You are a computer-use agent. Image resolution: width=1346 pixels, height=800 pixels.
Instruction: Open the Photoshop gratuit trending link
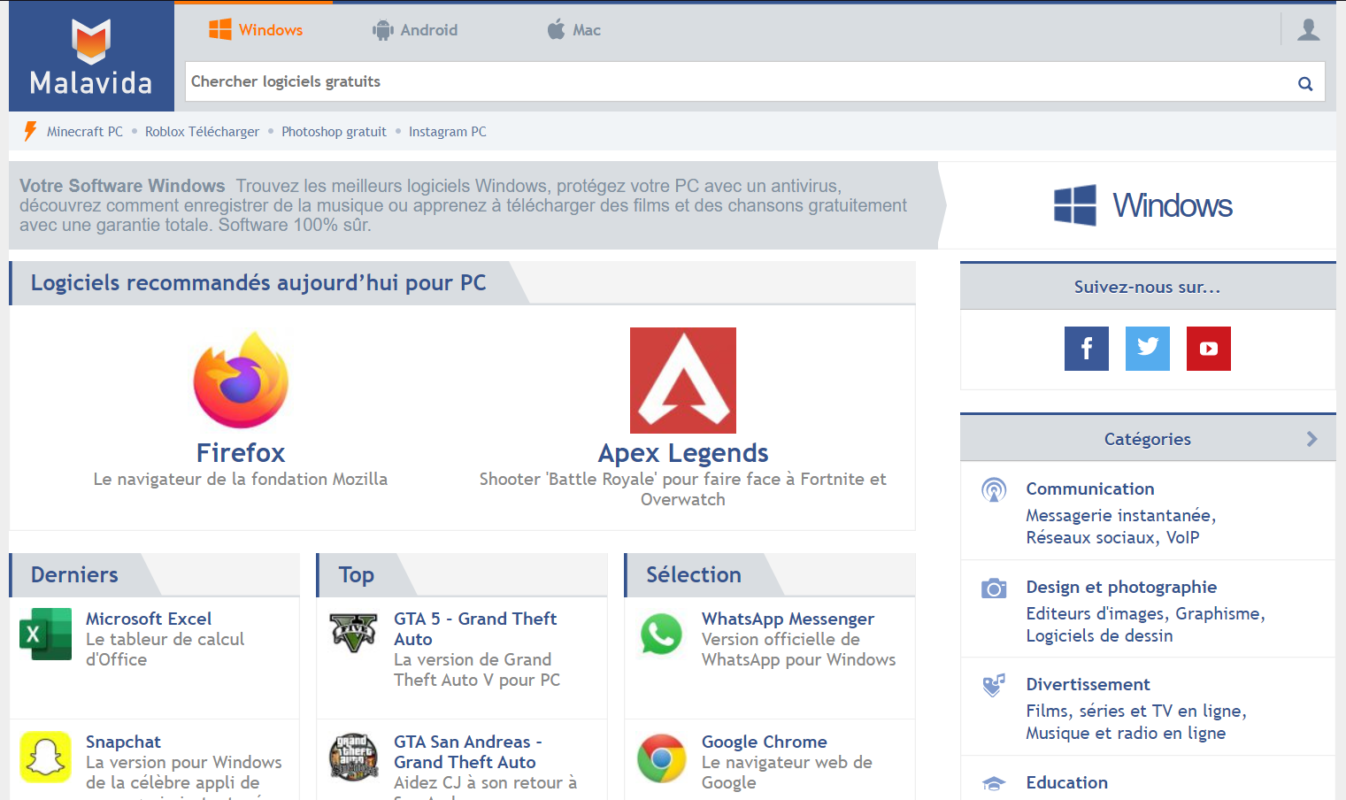(x=334, y=132)
